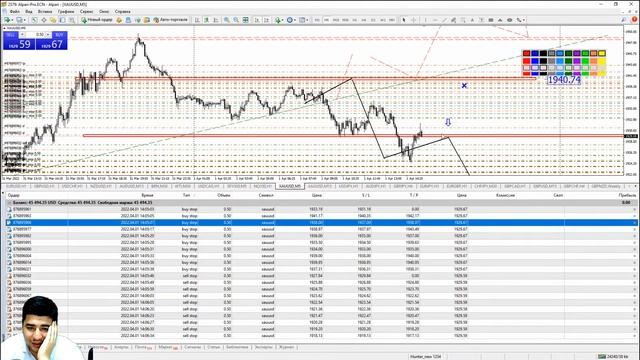Switch to the EURUSD,H1 chart tab
Viewport: 640px width, 360px height.
[x=16, y=186]
